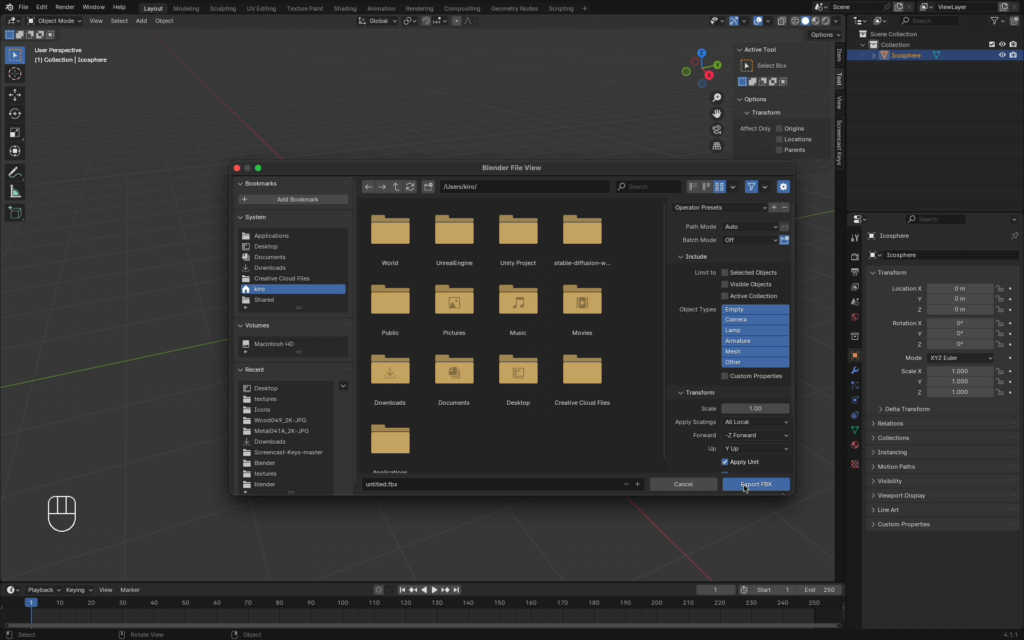Image resolution: width=1024 pixels, height=640 pixels.
Task: Switch perspective/orthographic grid icon in viewport
Action: pos(716,146)
